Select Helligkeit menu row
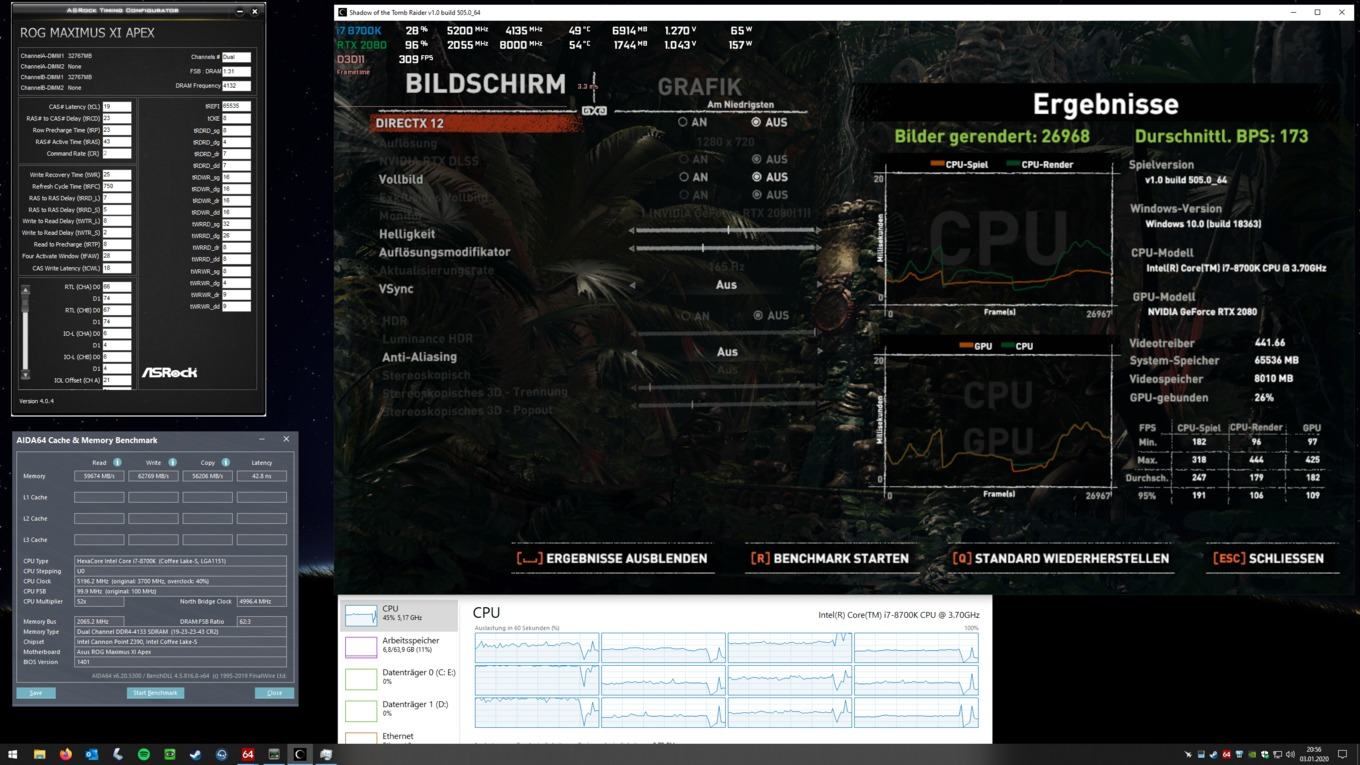 click(x=406, y=234)
